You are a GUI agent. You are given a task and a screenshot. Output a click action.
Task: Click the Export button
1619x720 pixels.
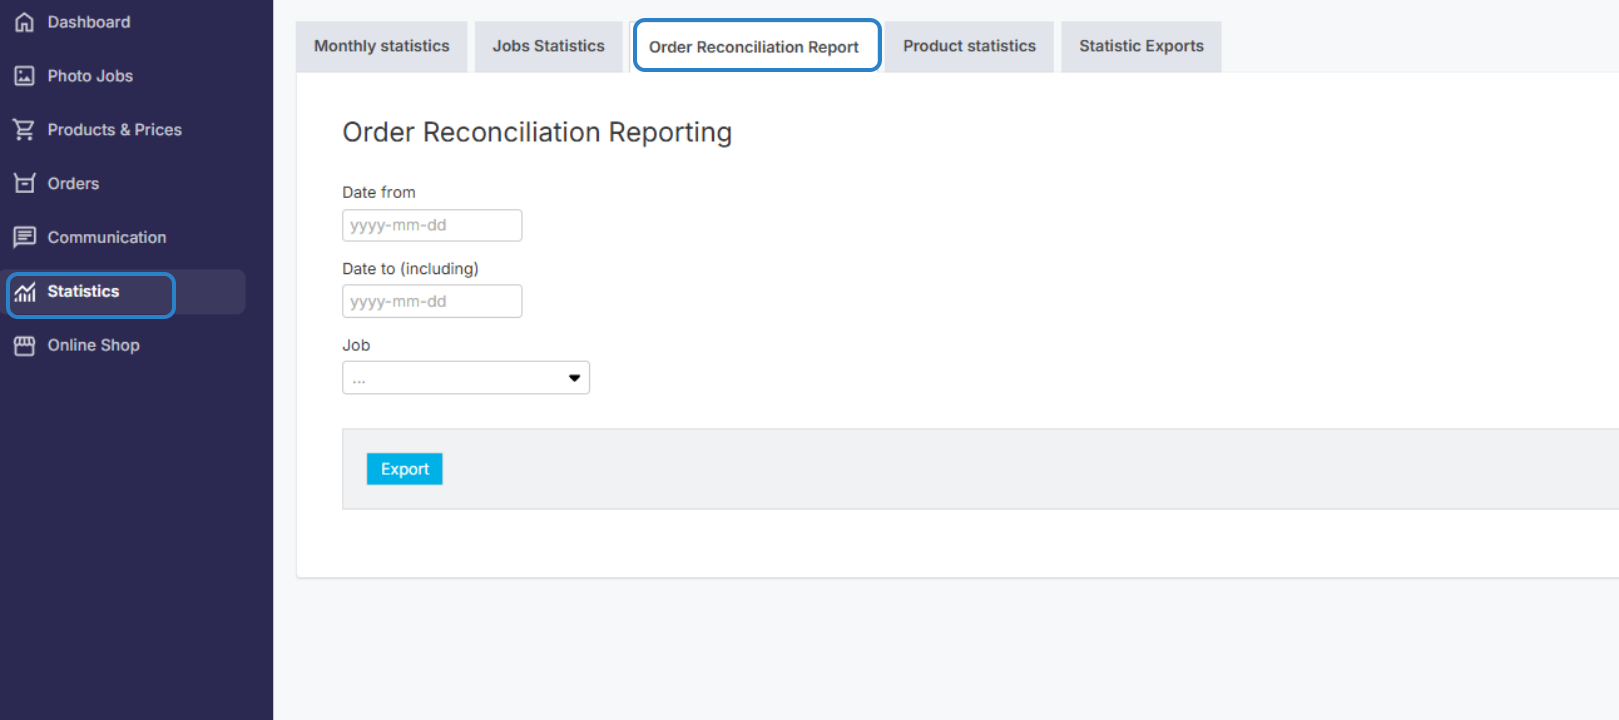pyautogui.click(x=405, y=469)
